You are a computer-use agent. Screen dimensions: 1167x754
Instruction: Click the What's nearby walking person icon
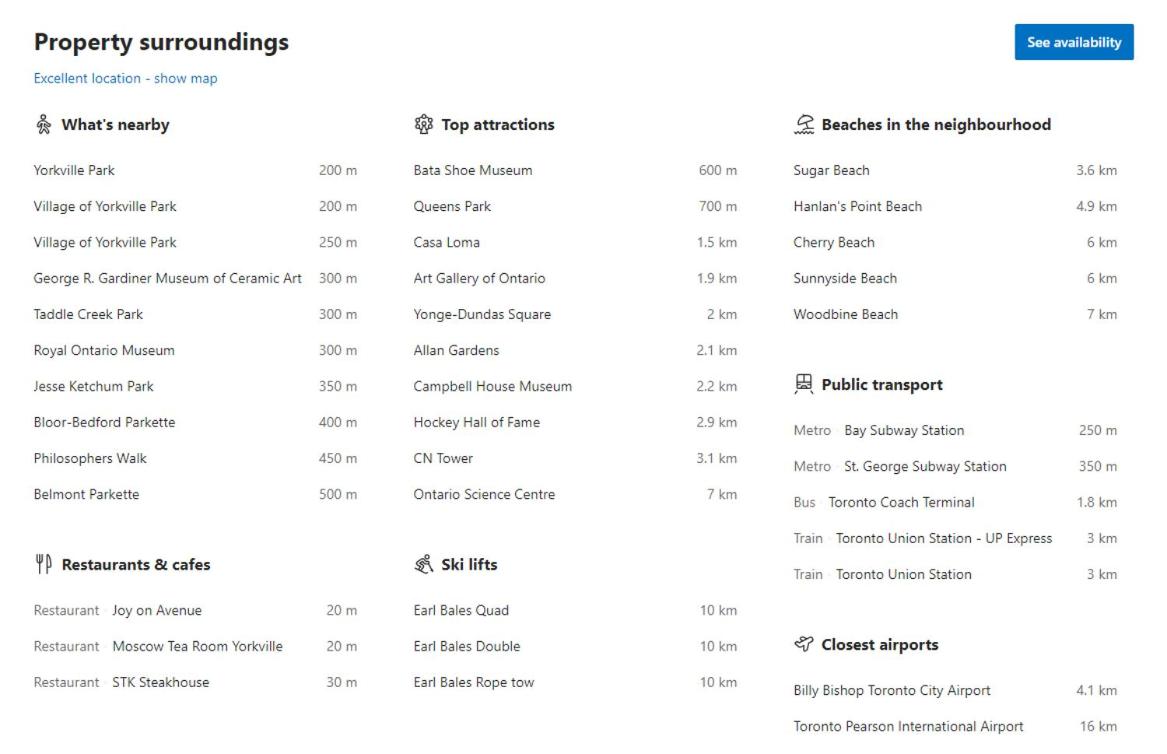pyautogui.click(x=43, y=124)
